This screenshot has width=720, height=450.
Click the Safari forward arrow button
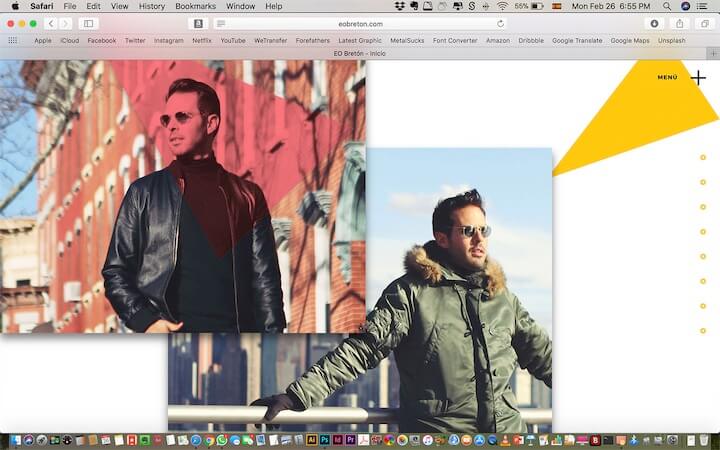65,23
